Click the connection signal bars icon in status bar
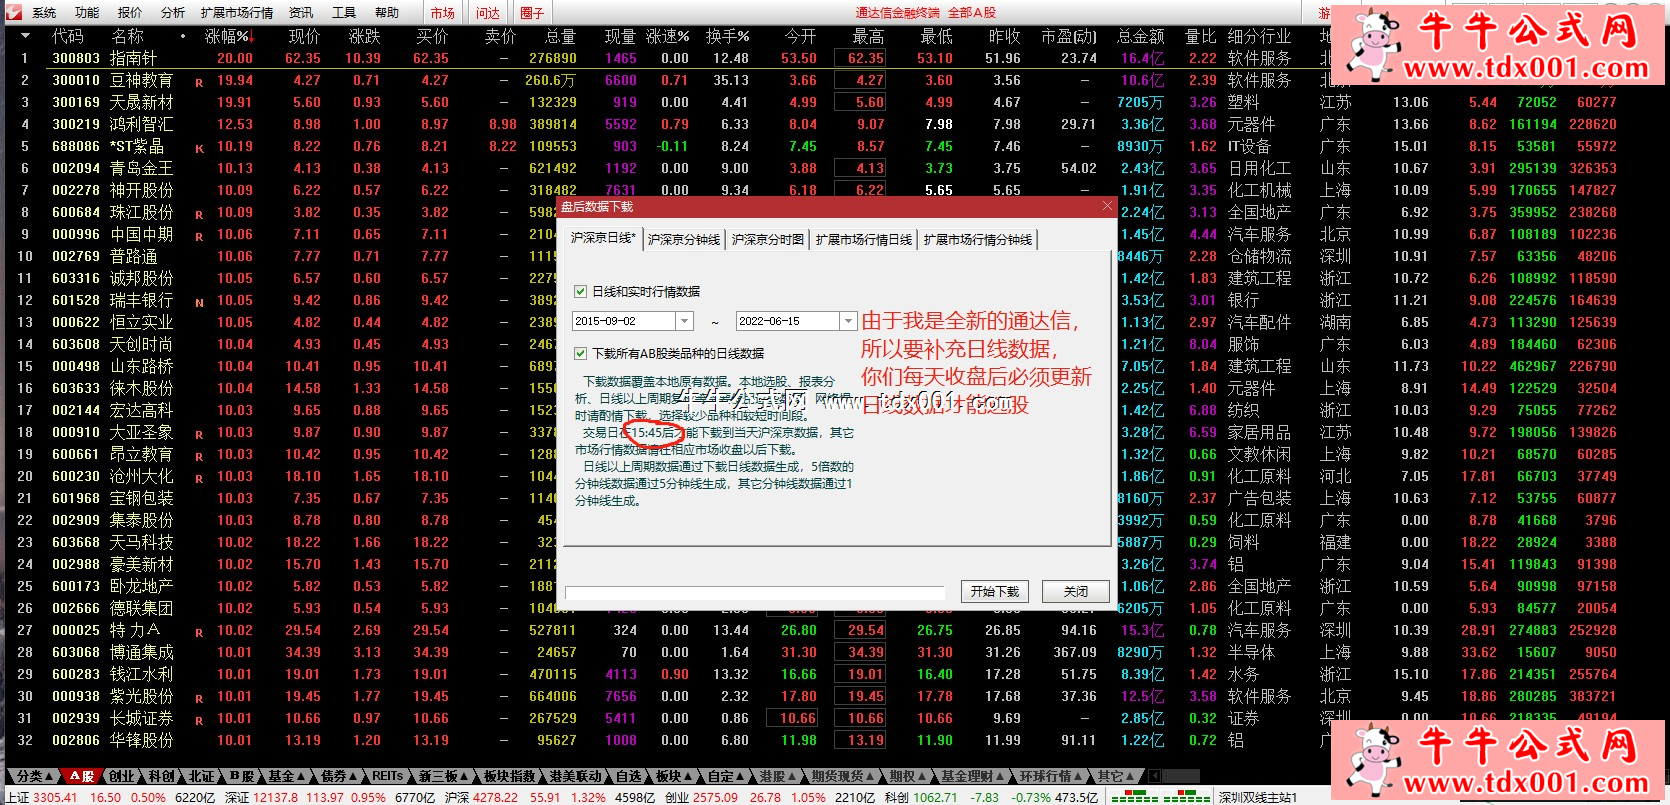The width and height of the screenshot is (1670, 805). [x=1160, y=797]
